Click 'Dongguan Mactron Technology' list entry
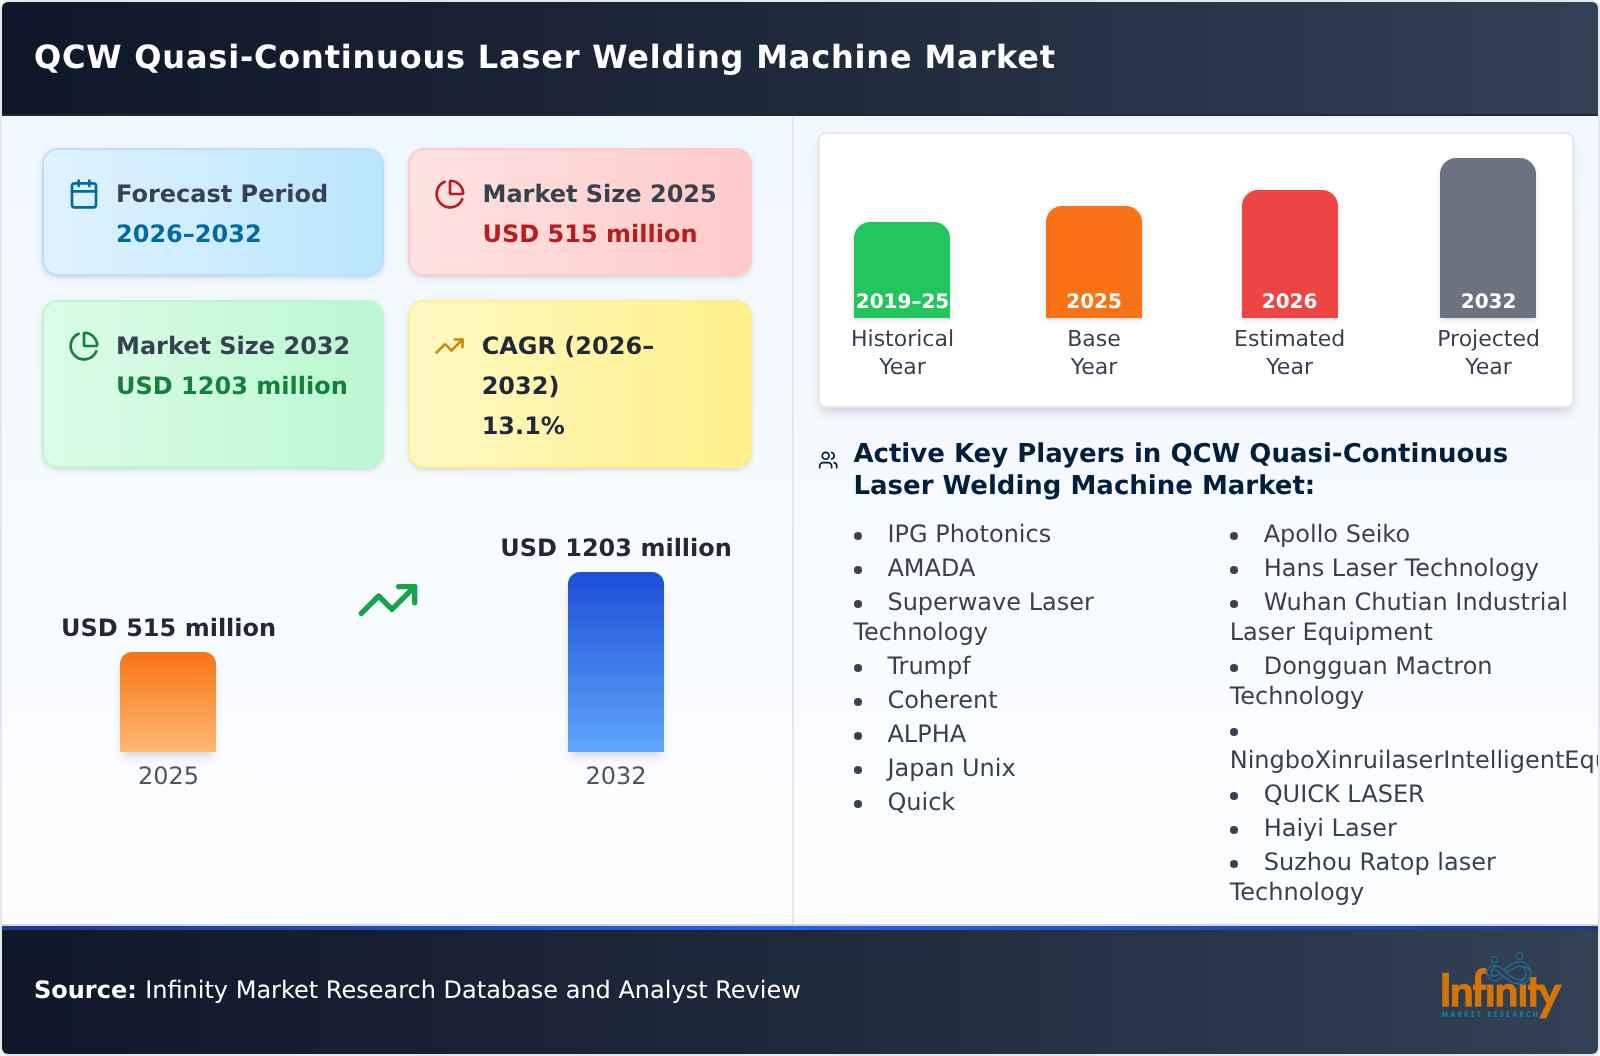 [x=1361, y=681]
